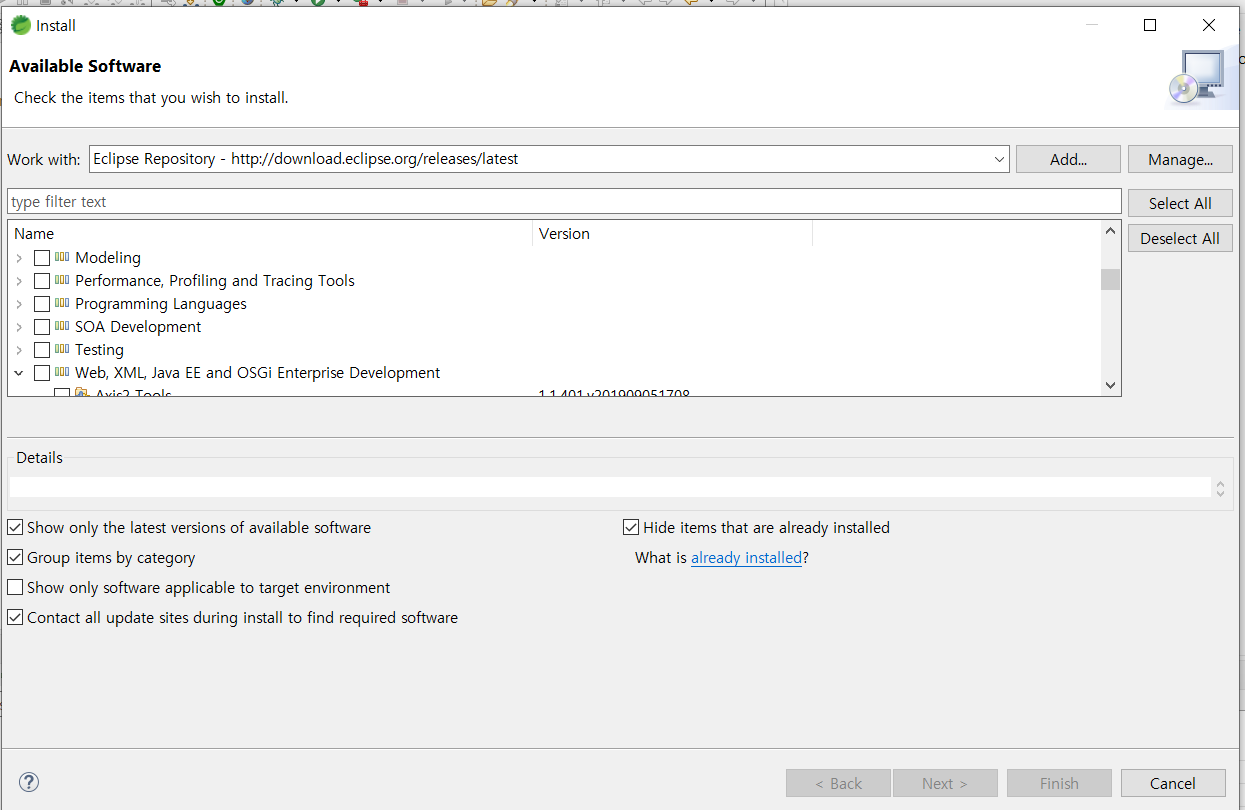Click the SOA Development category icon
Viewport: 1245px width, 810px height.
(62, 326)
